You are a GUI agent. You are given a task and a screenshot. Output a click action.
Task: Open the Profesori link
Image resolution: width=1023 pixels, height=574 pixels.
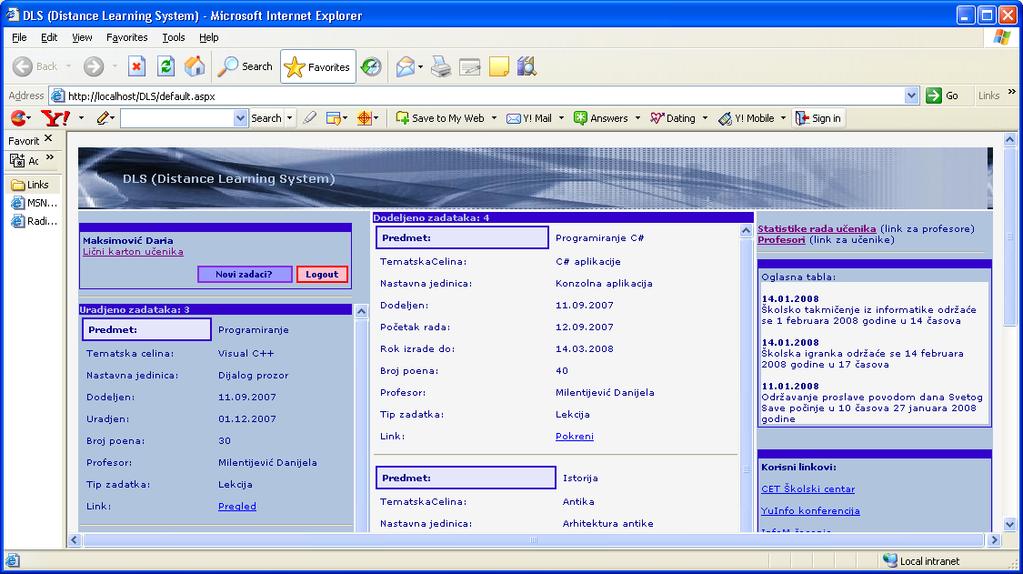782,240
